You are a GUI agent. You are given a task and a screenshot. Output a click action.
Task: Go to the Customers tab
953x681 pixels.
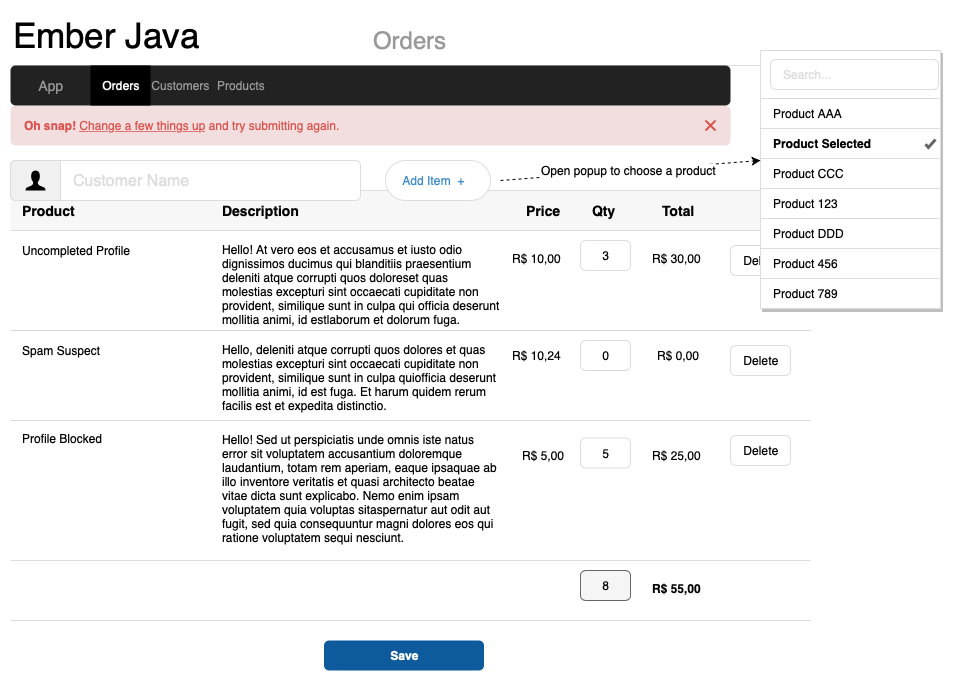(180, 86)
